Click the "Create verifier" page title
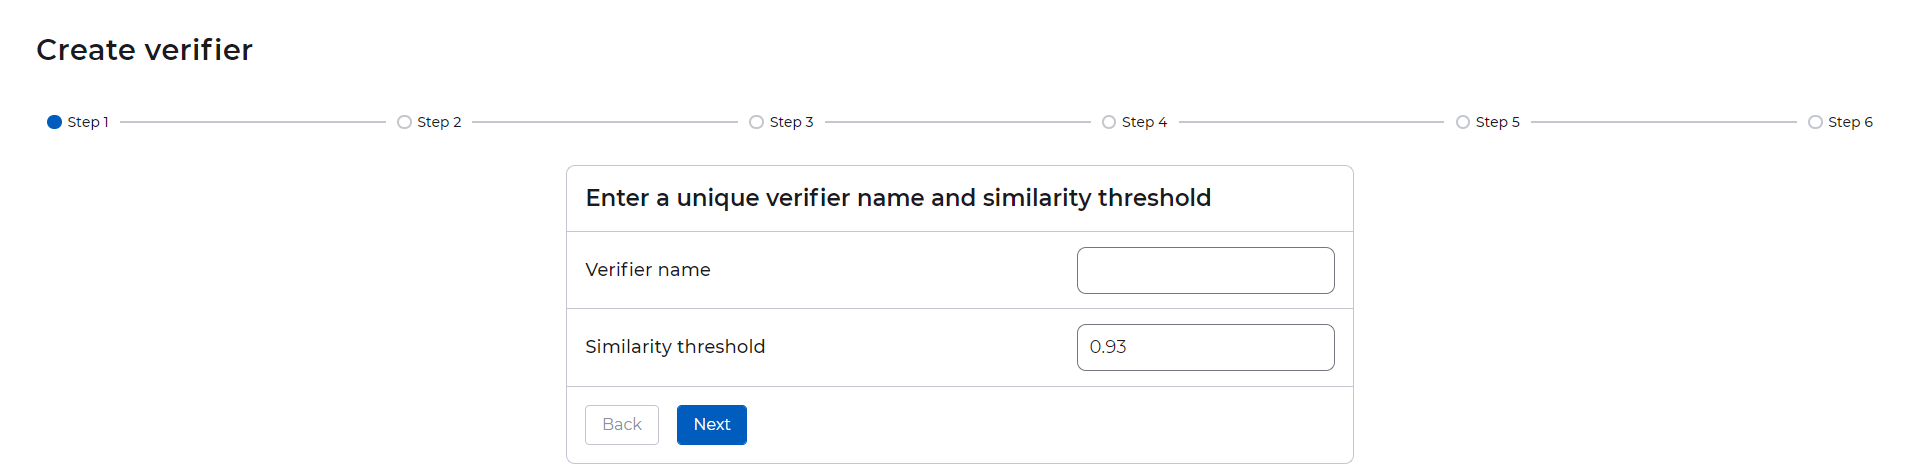The width and height of the screenshot is (1919, 473). tap(144, 50)
